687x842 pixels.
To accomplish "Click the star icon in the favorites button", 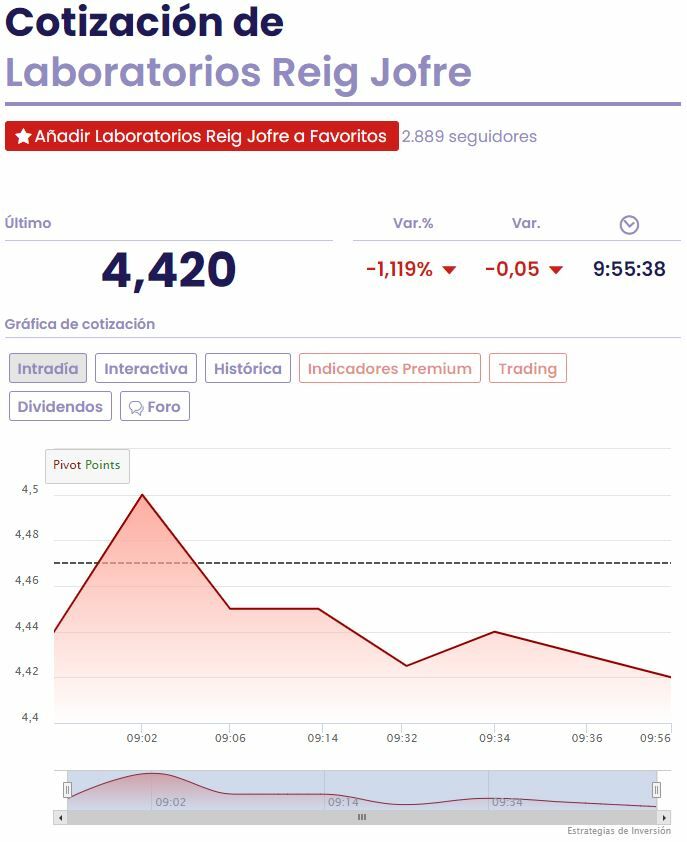I will click(23, 136).
